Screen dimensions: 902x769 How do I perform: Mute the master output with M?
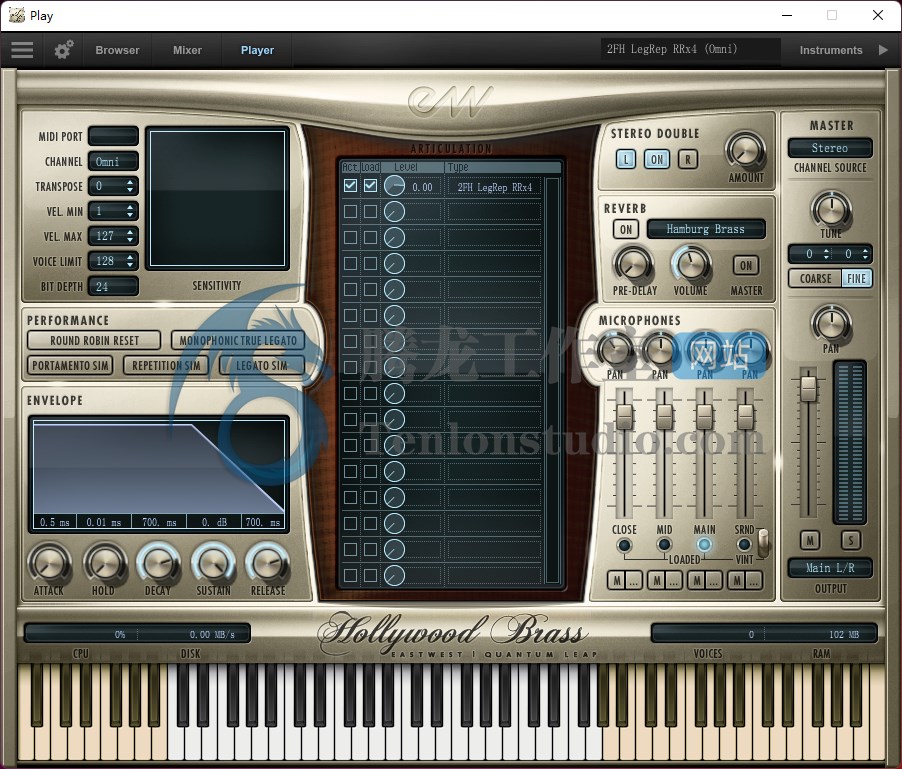(x=810, y=541)
